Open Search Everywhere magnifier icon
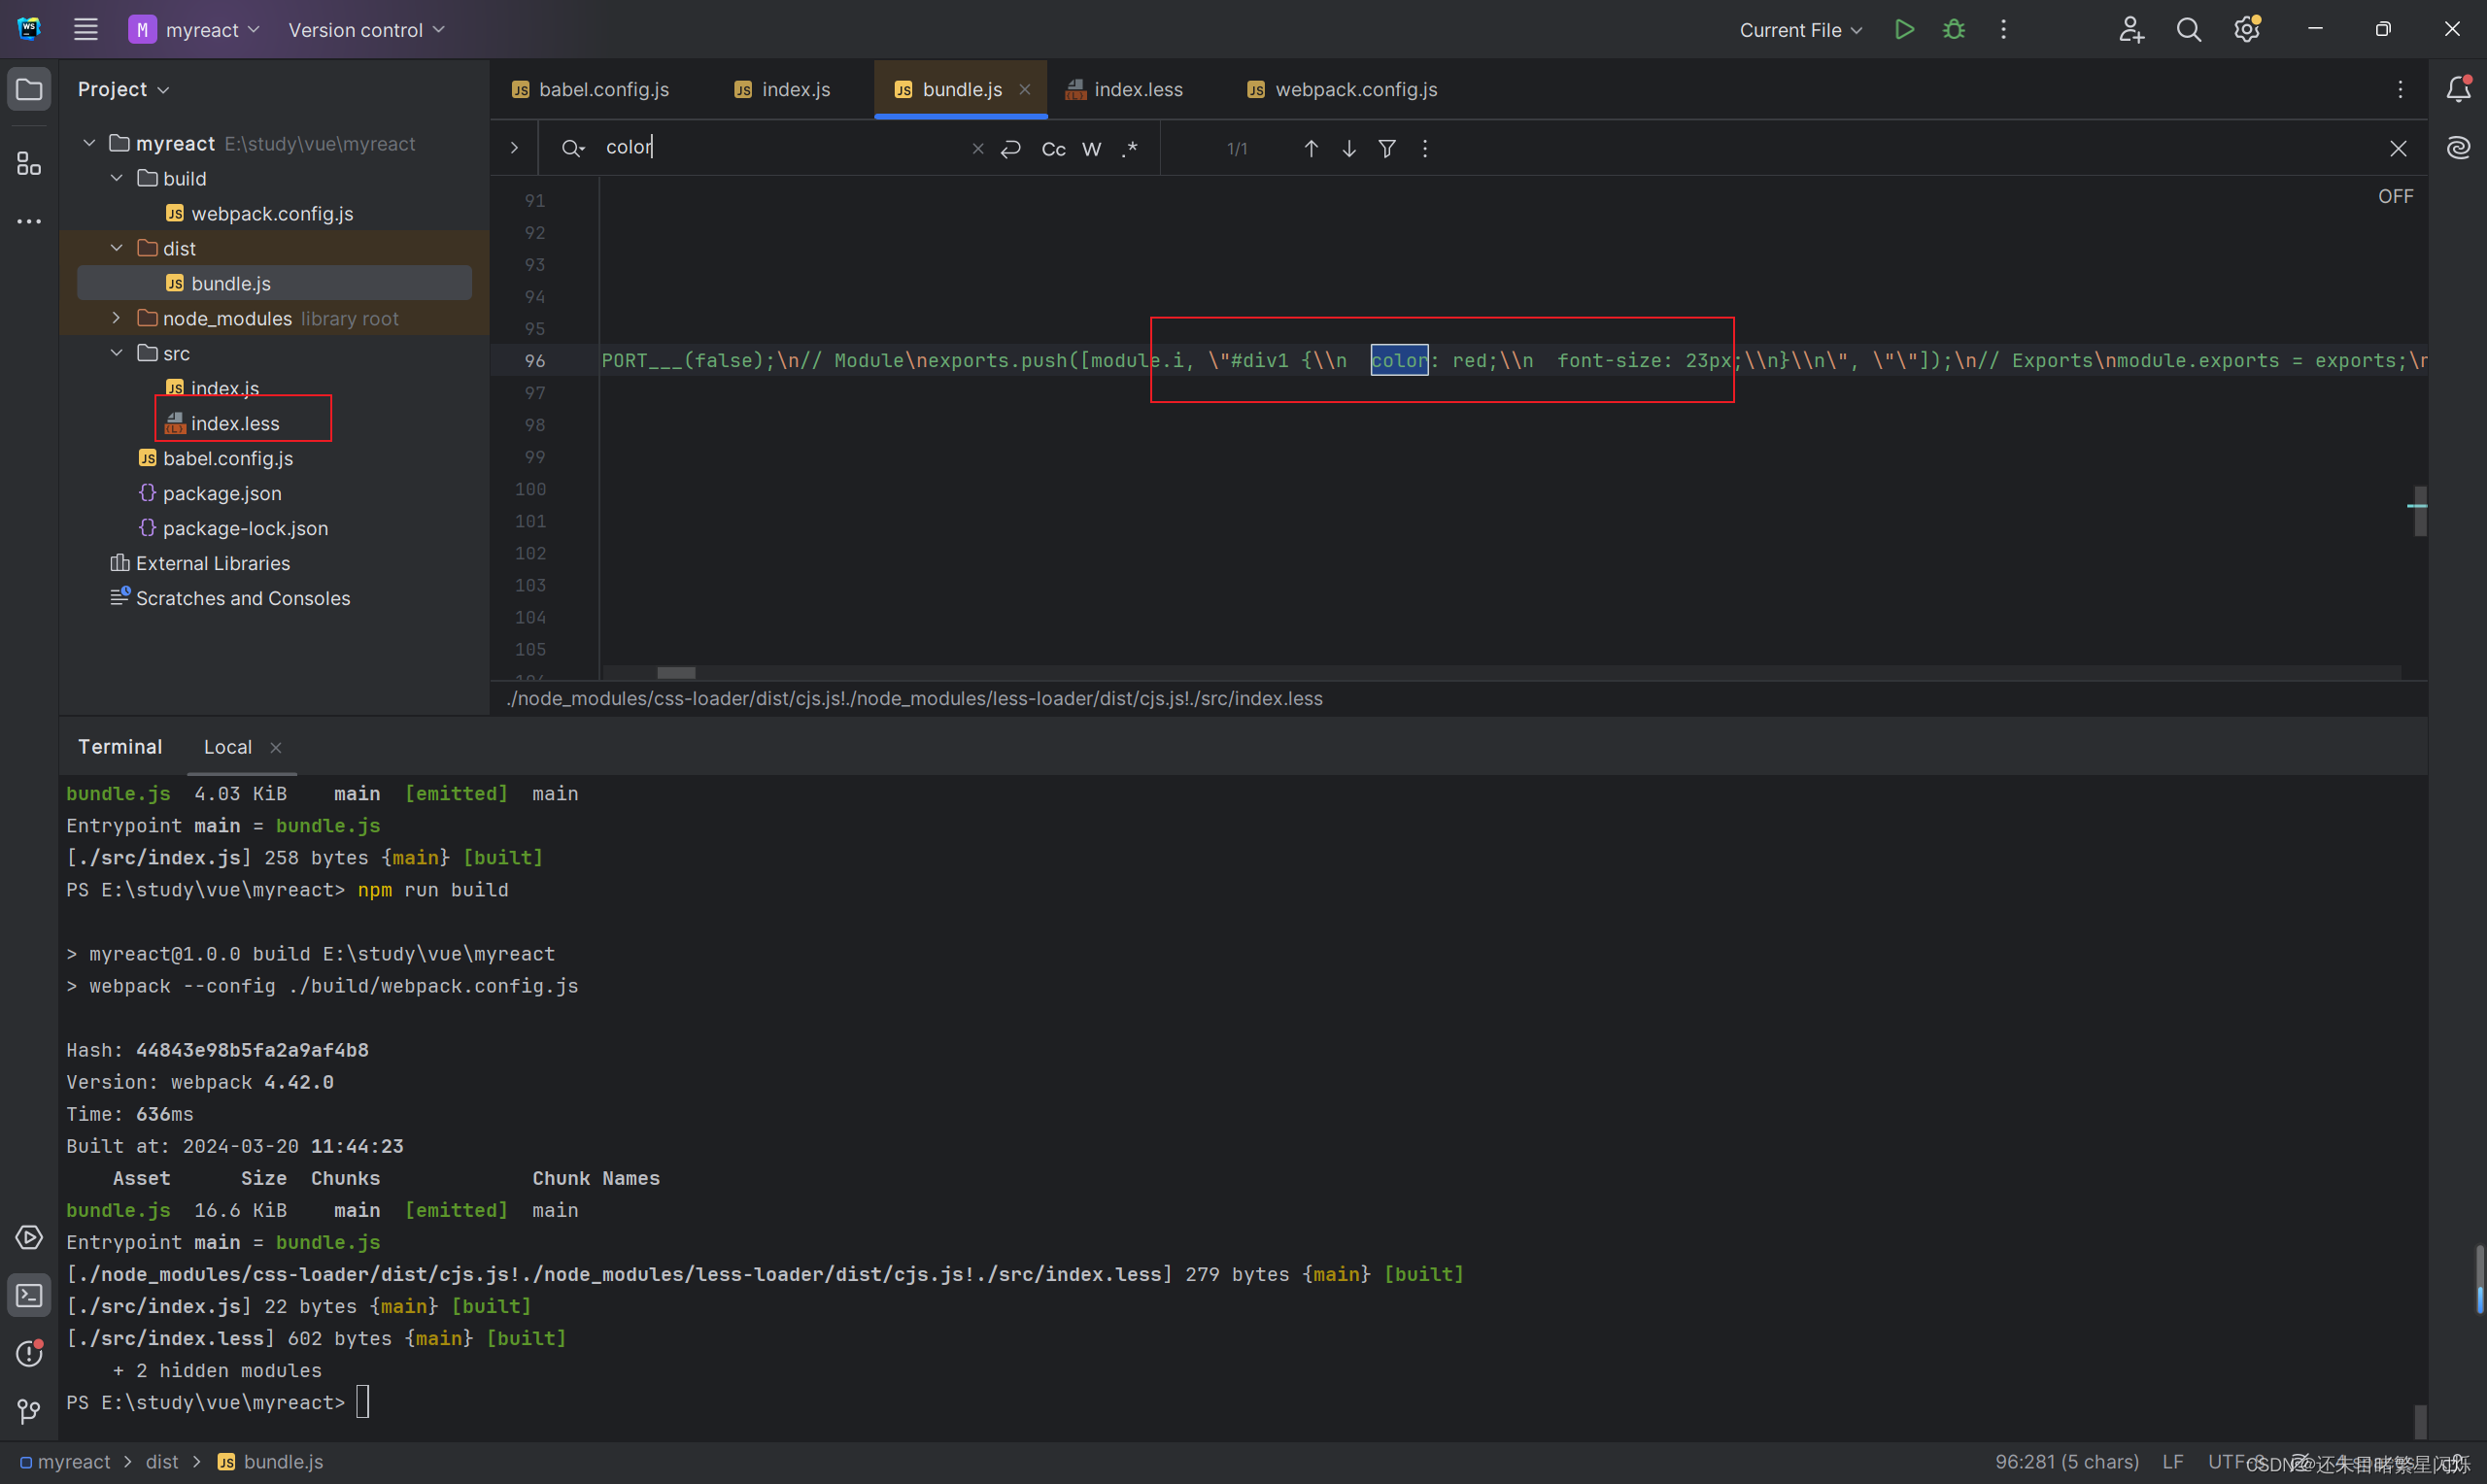The image size is (2487, 1484). (2188, 29)
